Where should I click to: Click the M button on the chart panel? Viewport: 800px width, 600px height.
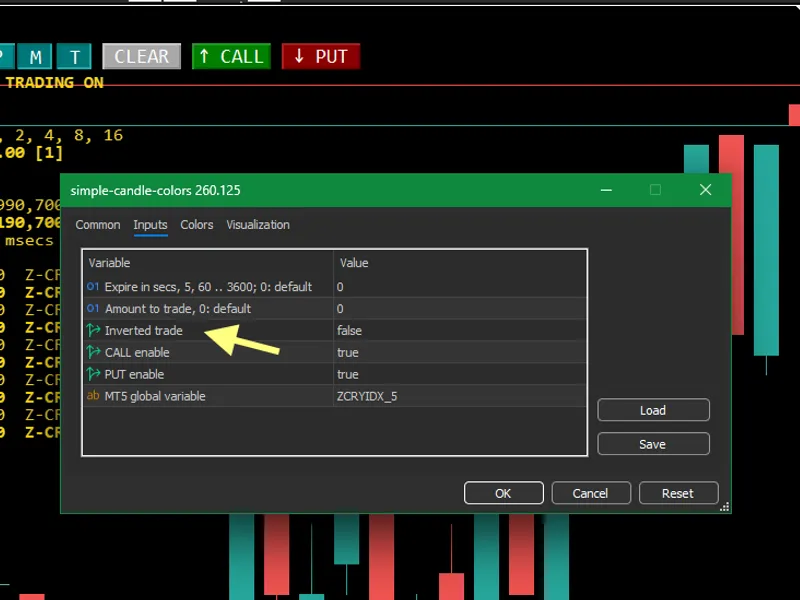[x=35, y=56]
